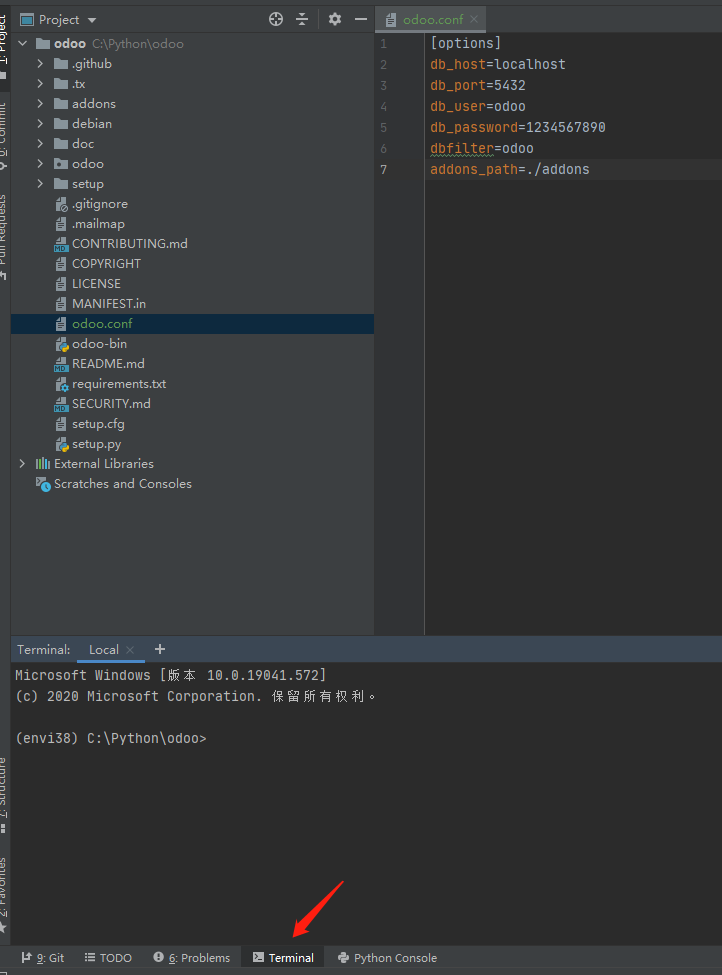
Task: Close the Local terminal session
Action: 130,649
